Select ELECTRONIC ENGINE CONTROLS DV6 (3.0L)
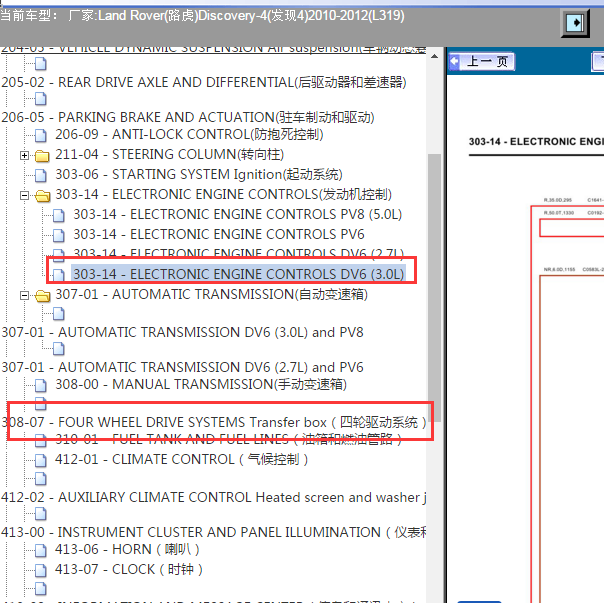The height and width of the screenshot is (603, 604). tap(239, 274)
